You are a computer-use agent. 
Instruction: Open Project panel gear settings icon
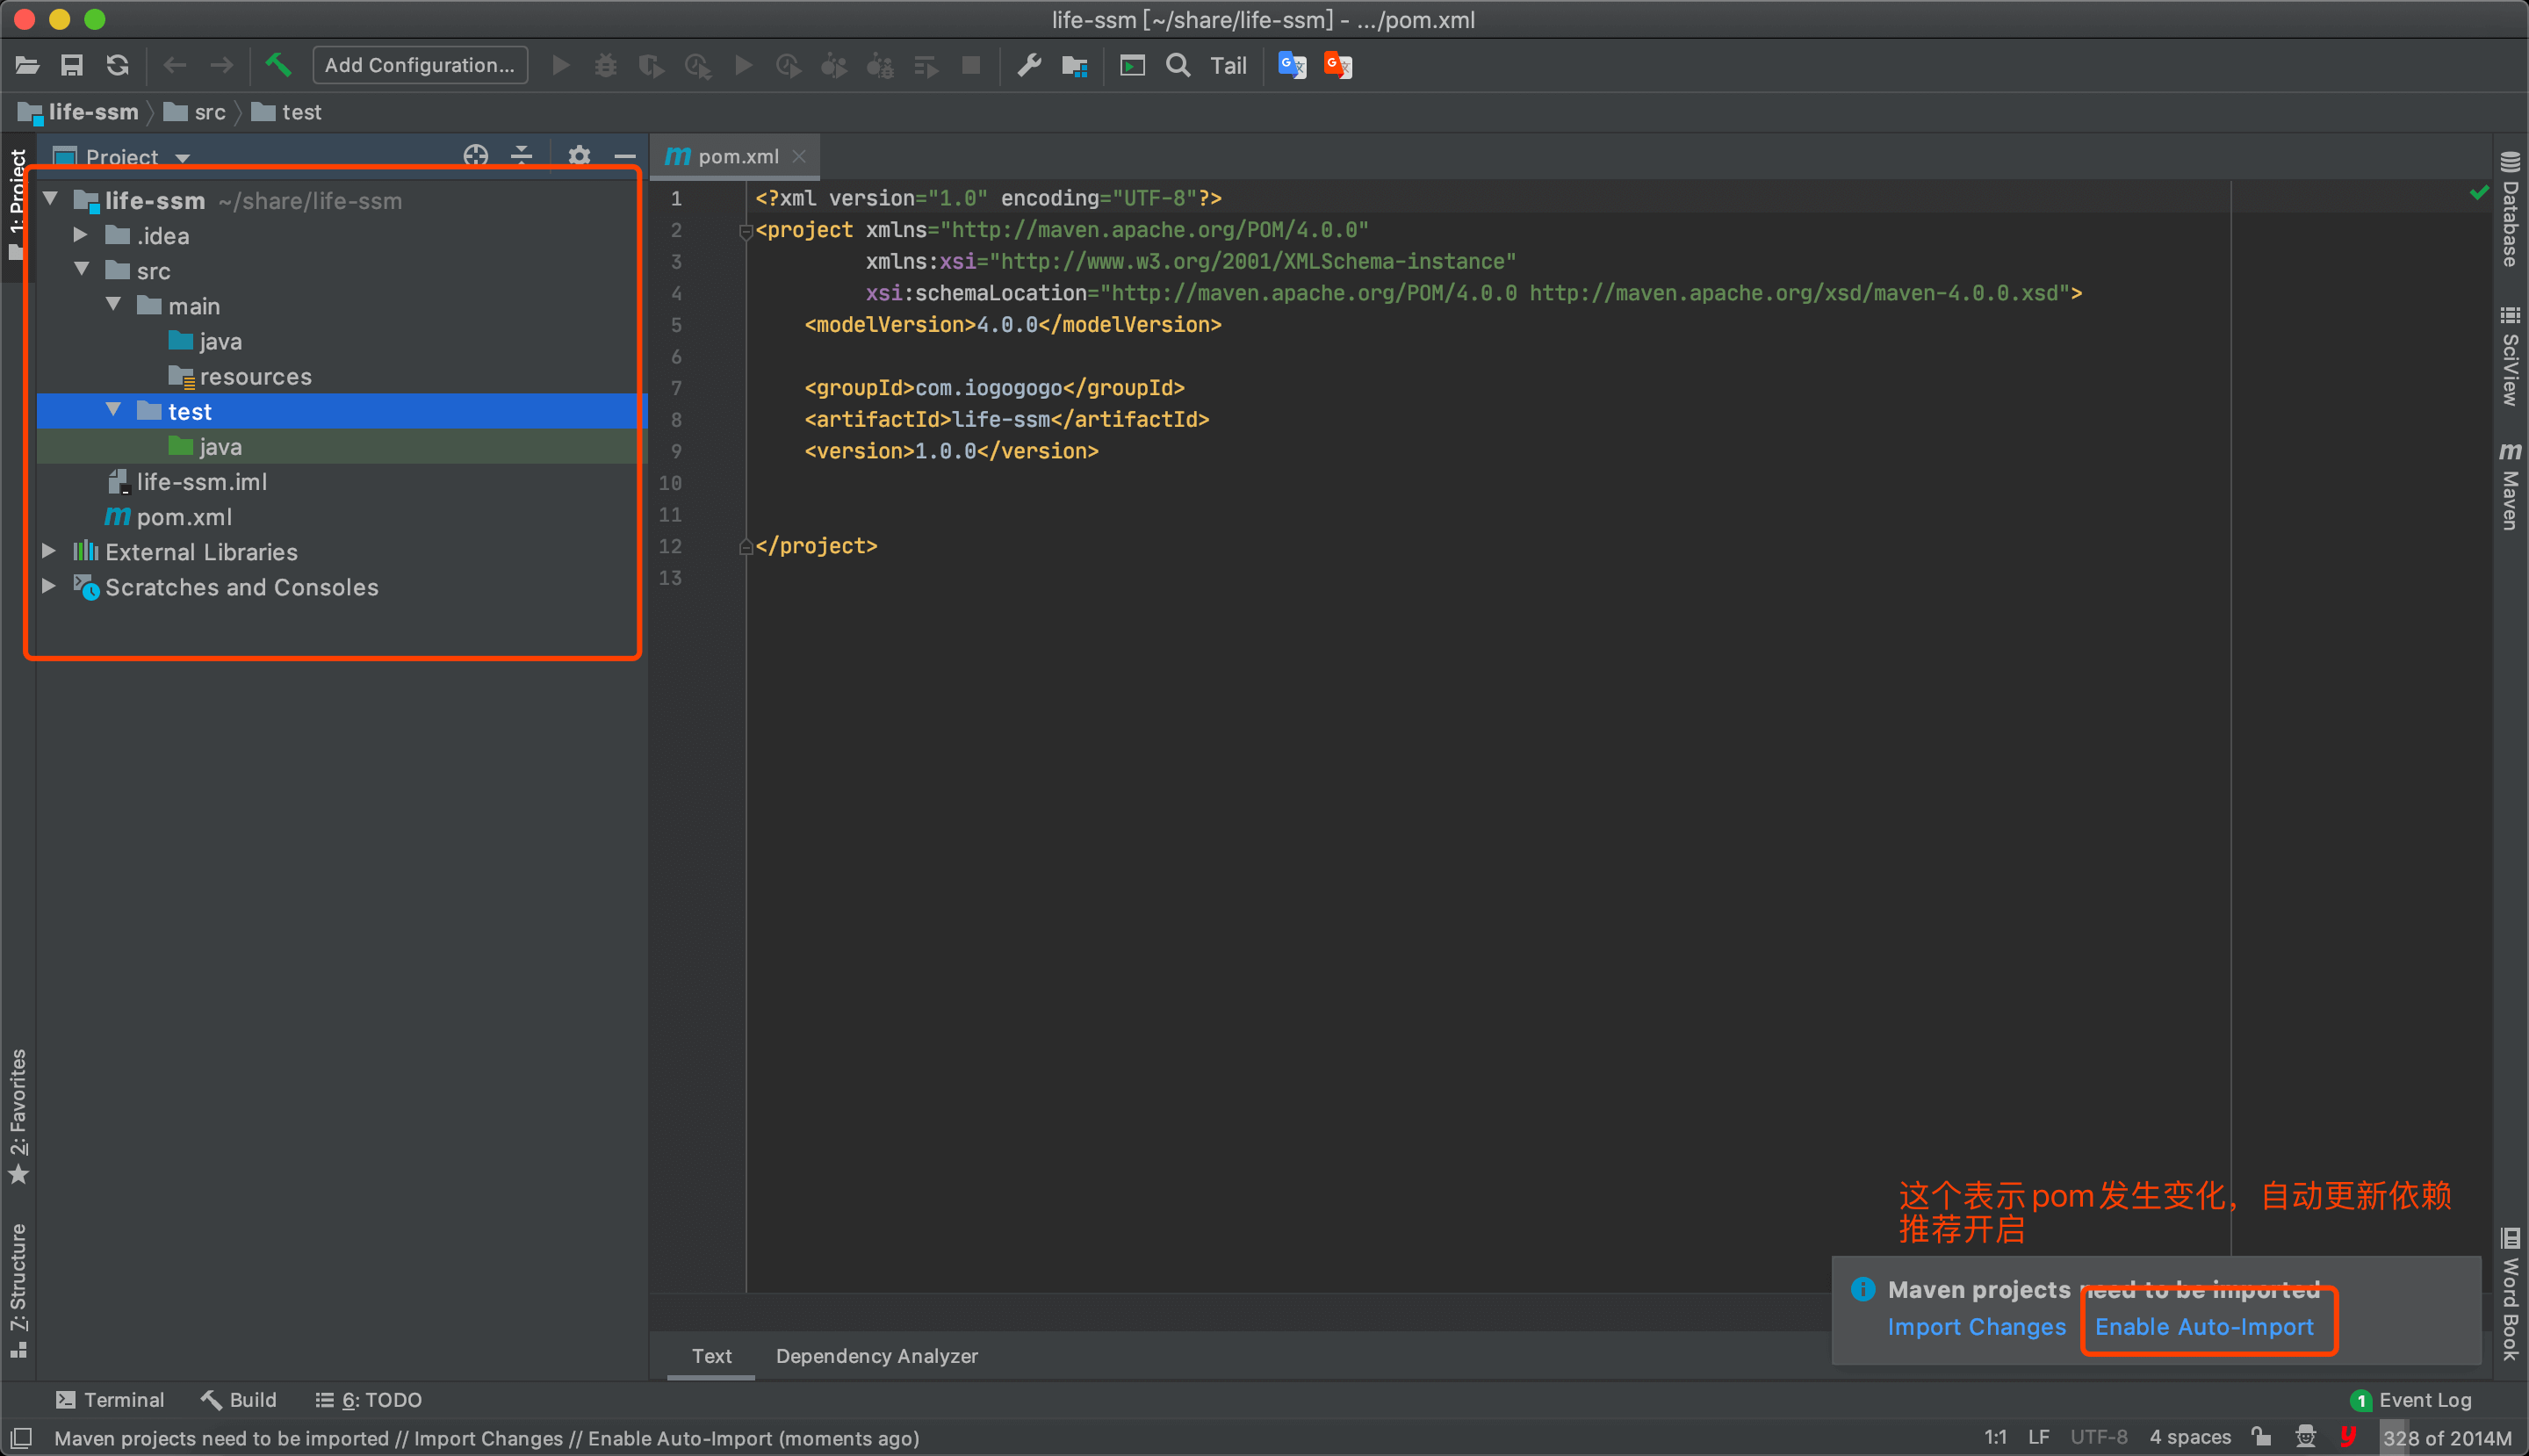579,155
